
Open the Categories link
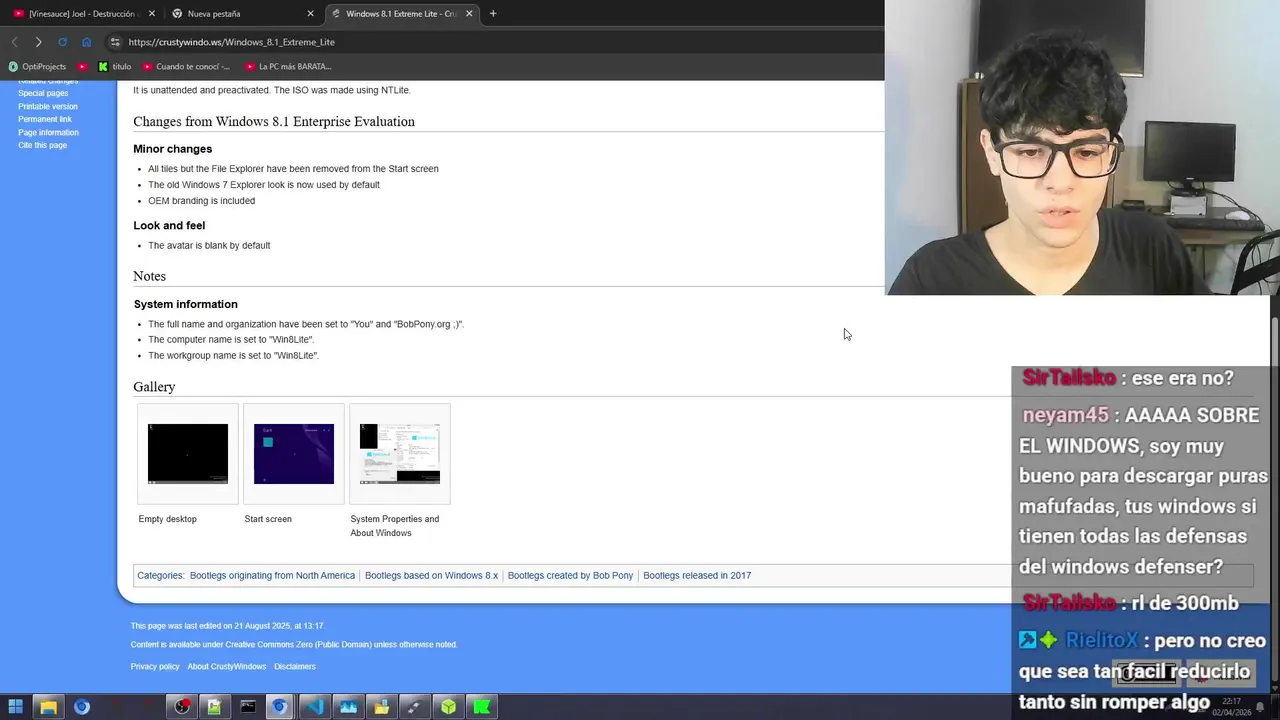[x=160, y=576]
